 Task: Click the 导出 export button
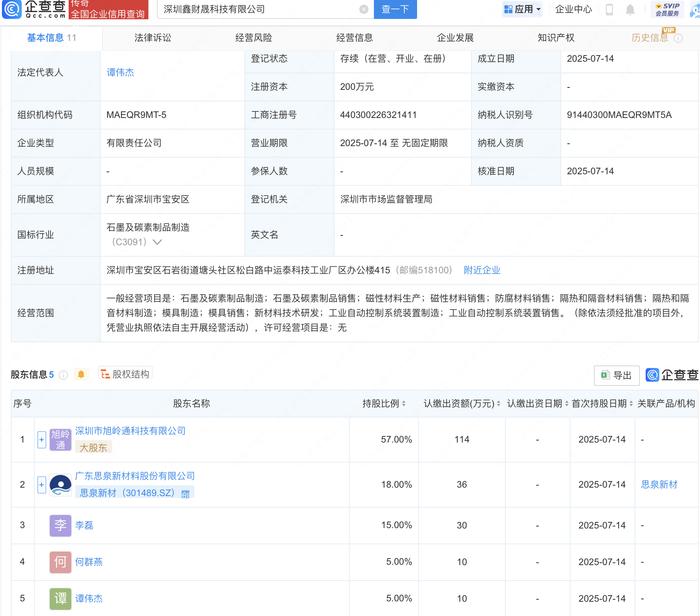[x=617, y=375]
